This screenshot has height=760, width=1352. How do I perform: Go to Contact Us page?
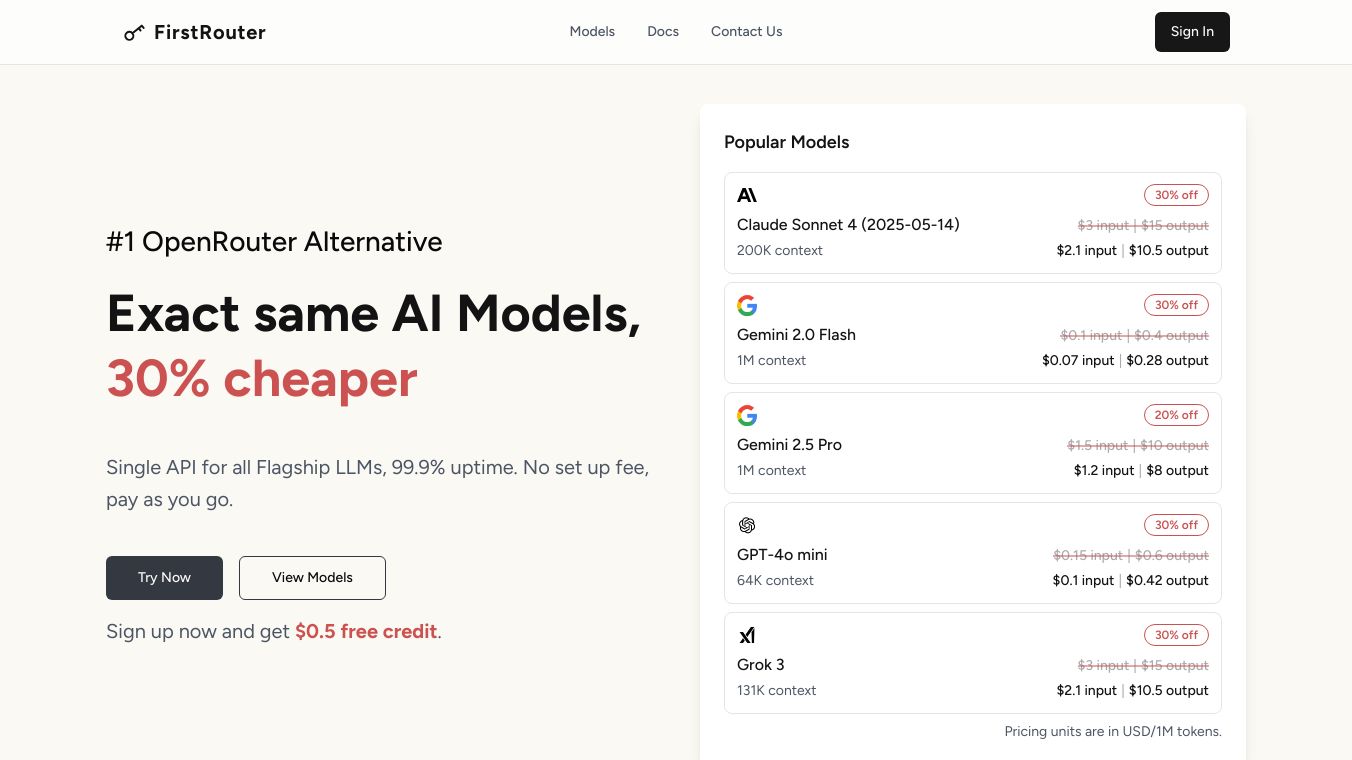[746, 32]
